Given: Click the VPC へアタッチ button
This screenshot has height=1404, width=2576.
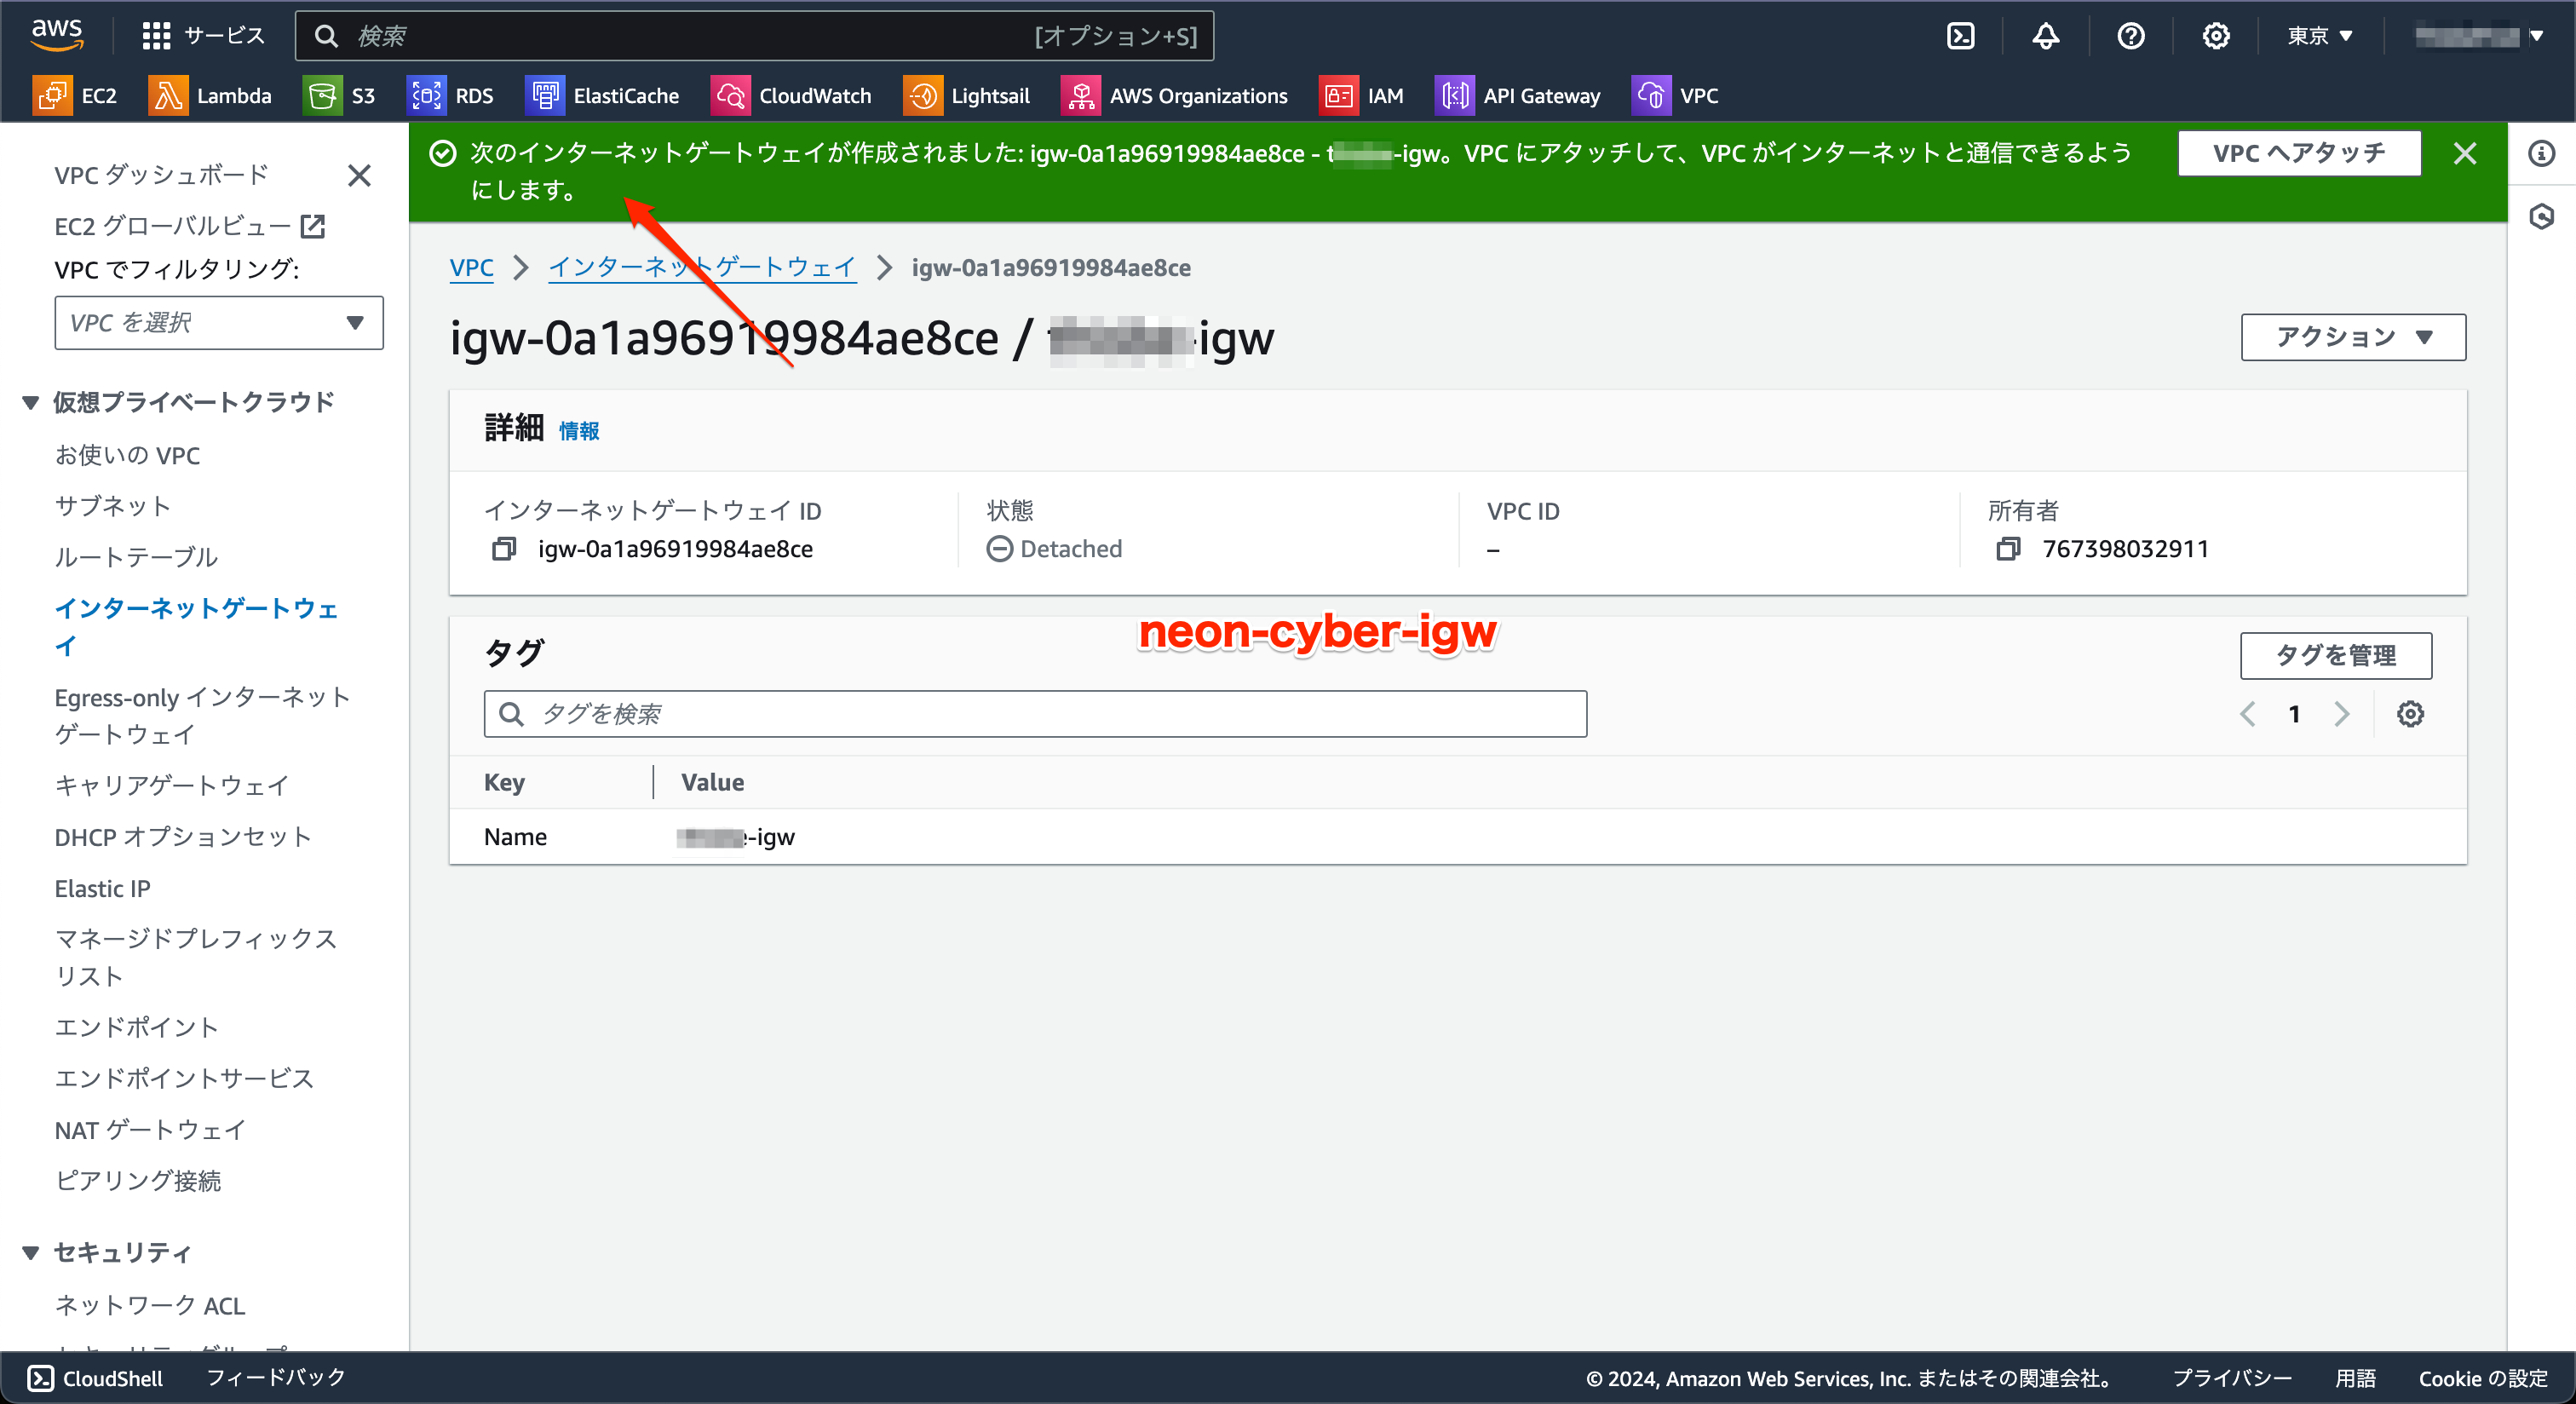Looking at the screenshot, I should click(2298, 153).
